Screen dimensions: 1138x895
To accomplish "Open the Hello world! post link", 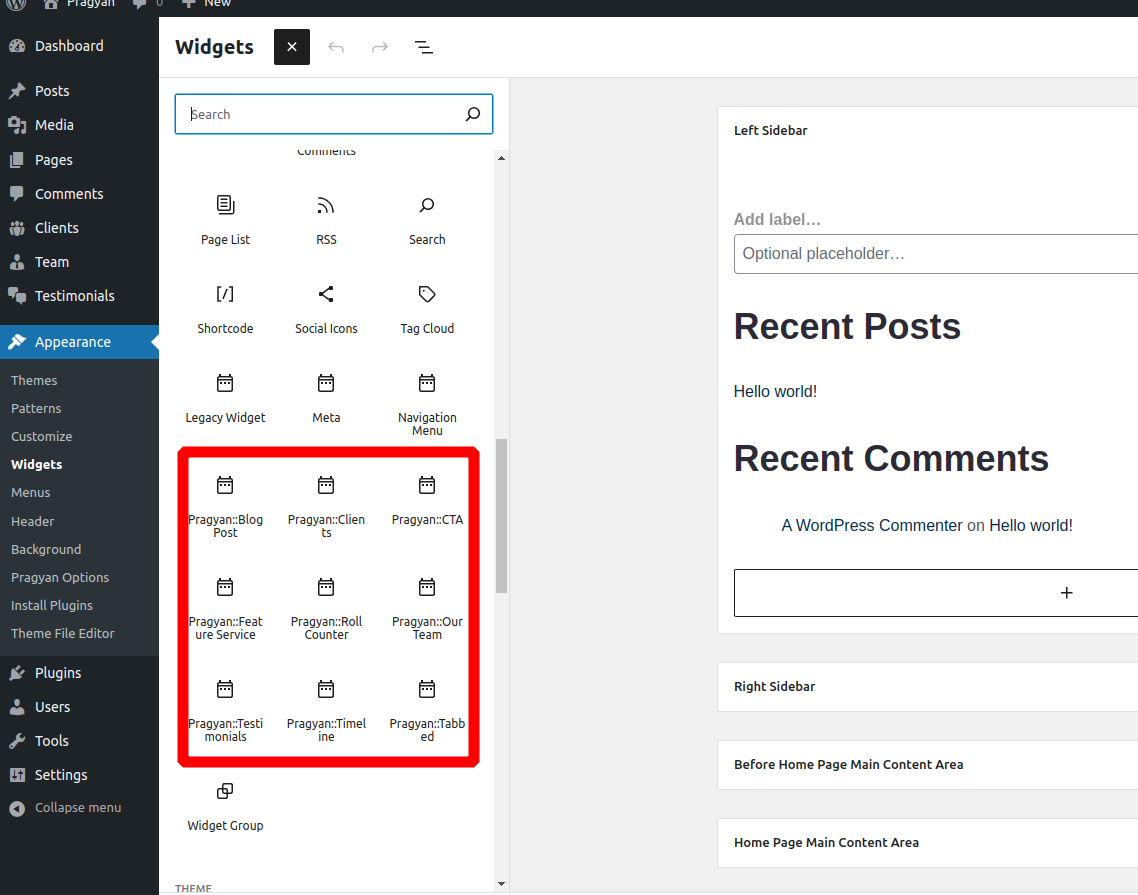I will click(775, 391).
